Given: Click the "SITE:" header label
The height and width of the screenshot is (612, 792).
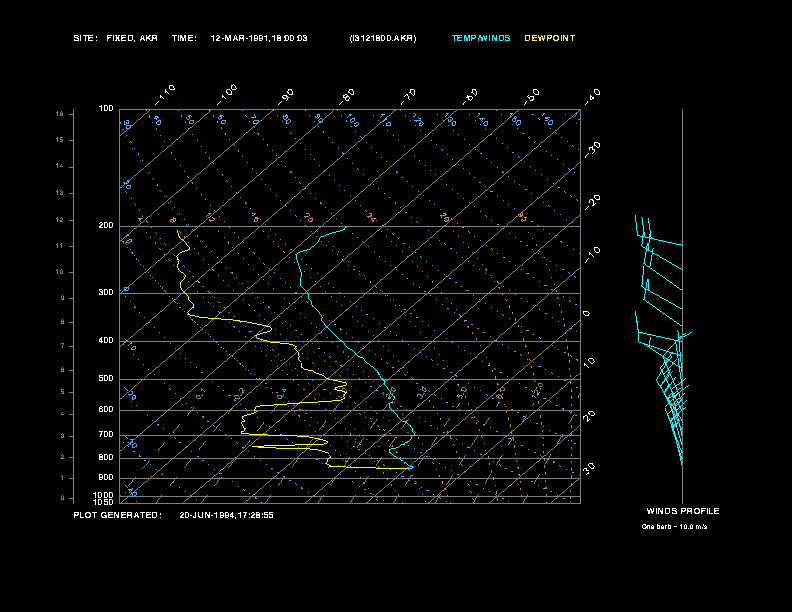Looking at the screenshot, I should click(85, 38).
